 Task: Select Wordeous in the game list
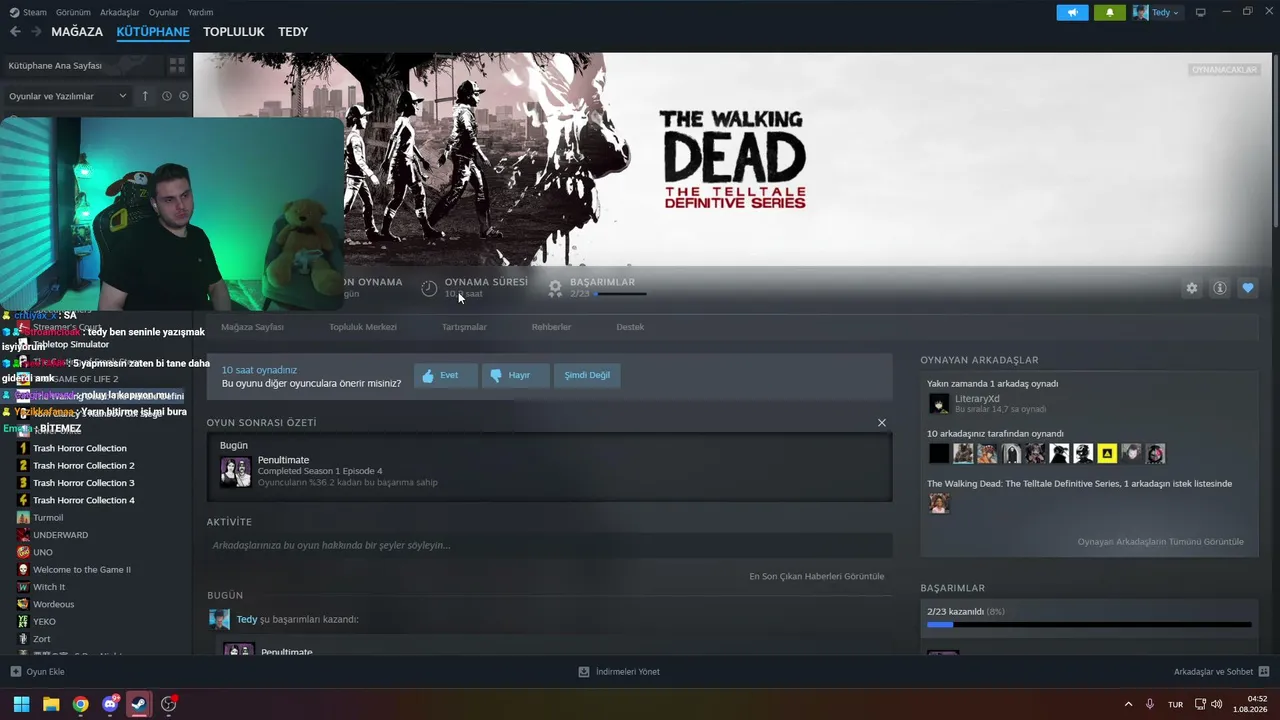tap(53, 604)
